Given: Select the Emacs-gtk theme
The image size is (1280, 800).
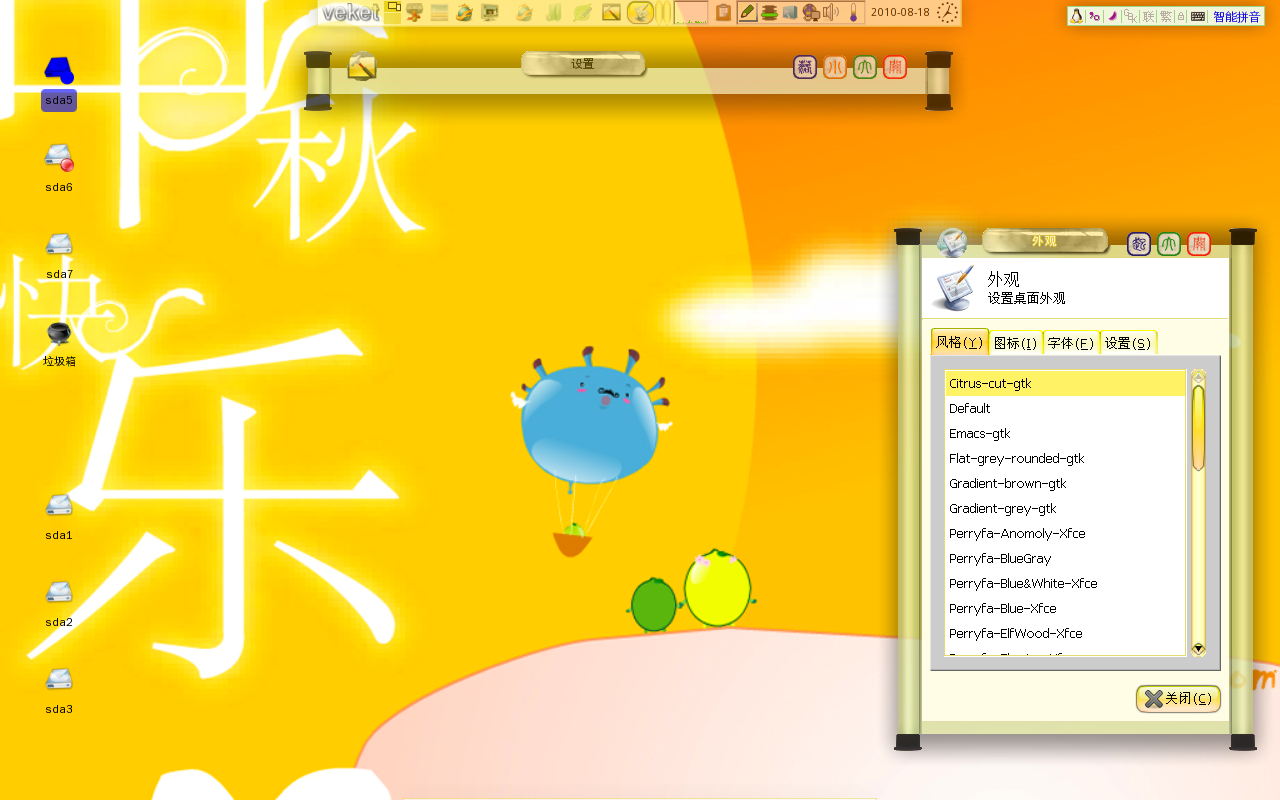Looking at the screenshot, I should click(x=1065, y=433).
